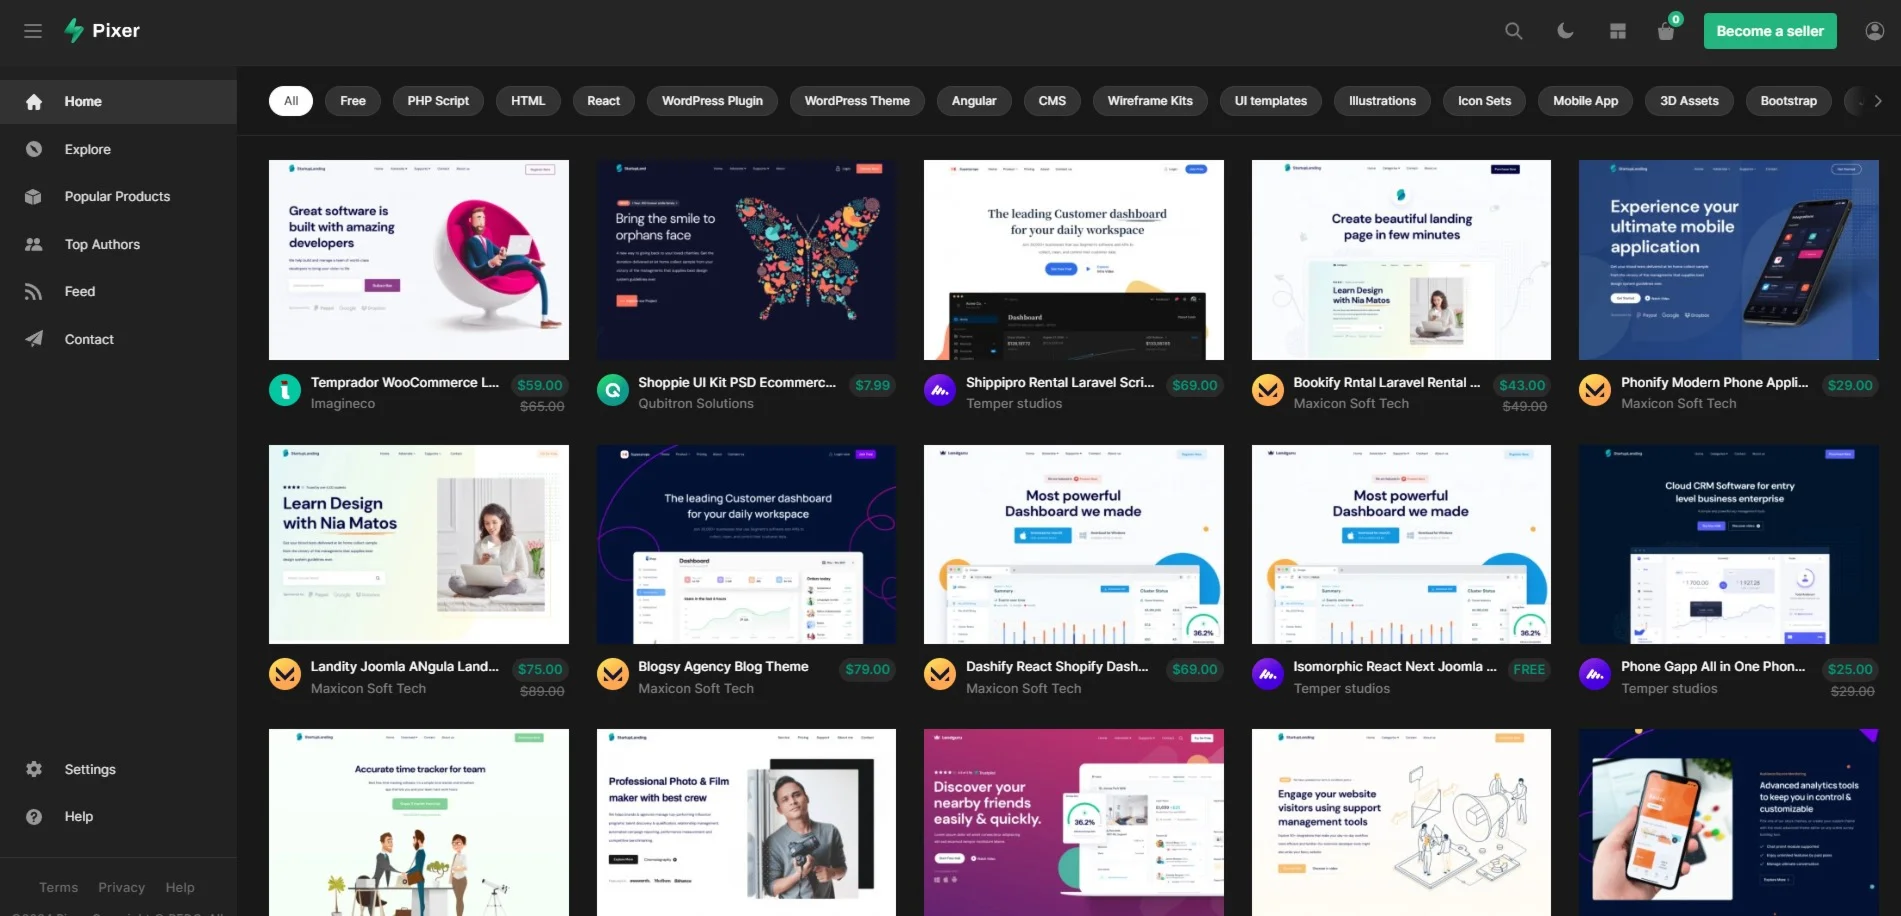Click Maxicon avatar beside Bookify Rntal
The image size is (1901, 916).
pyautogui.click(x=1268, y=390)
